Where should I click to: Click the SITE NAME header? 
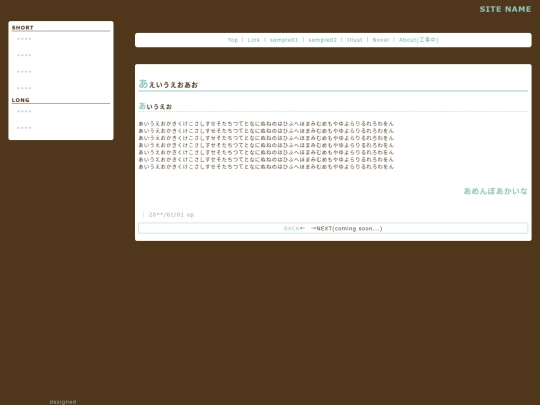(505, 9)
